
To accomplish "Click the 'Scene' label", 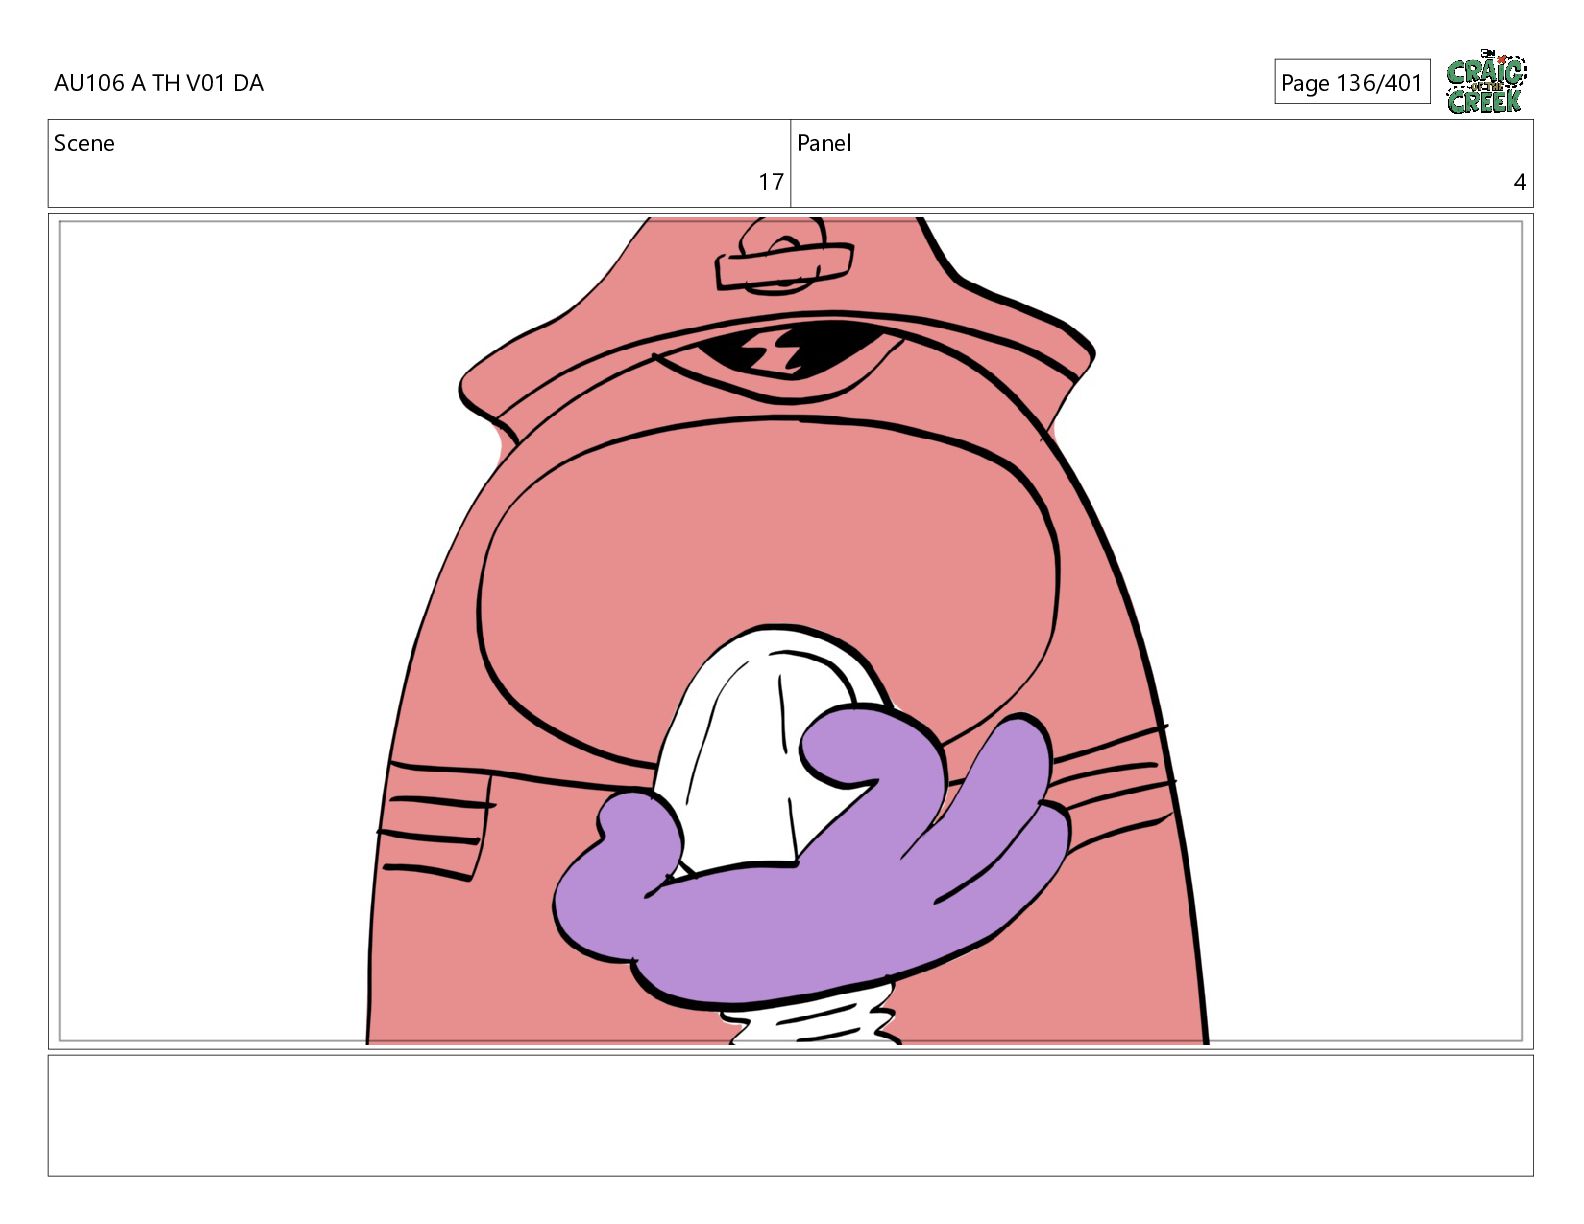I will pyautogui.click(x=84, y=143).
